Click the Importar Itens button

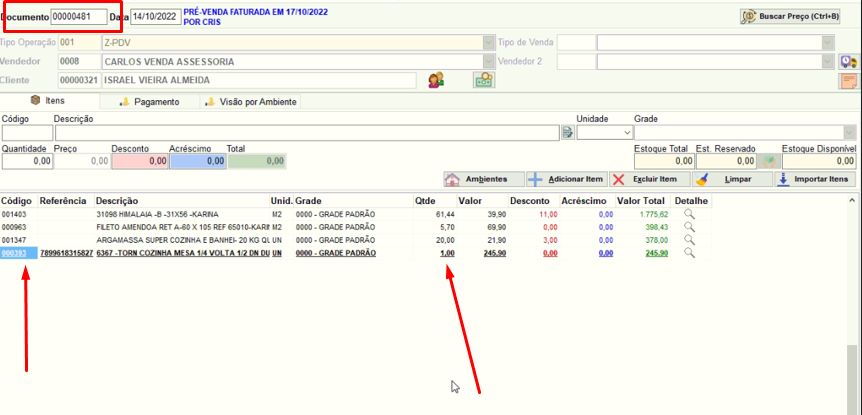[x=815, y=179]
